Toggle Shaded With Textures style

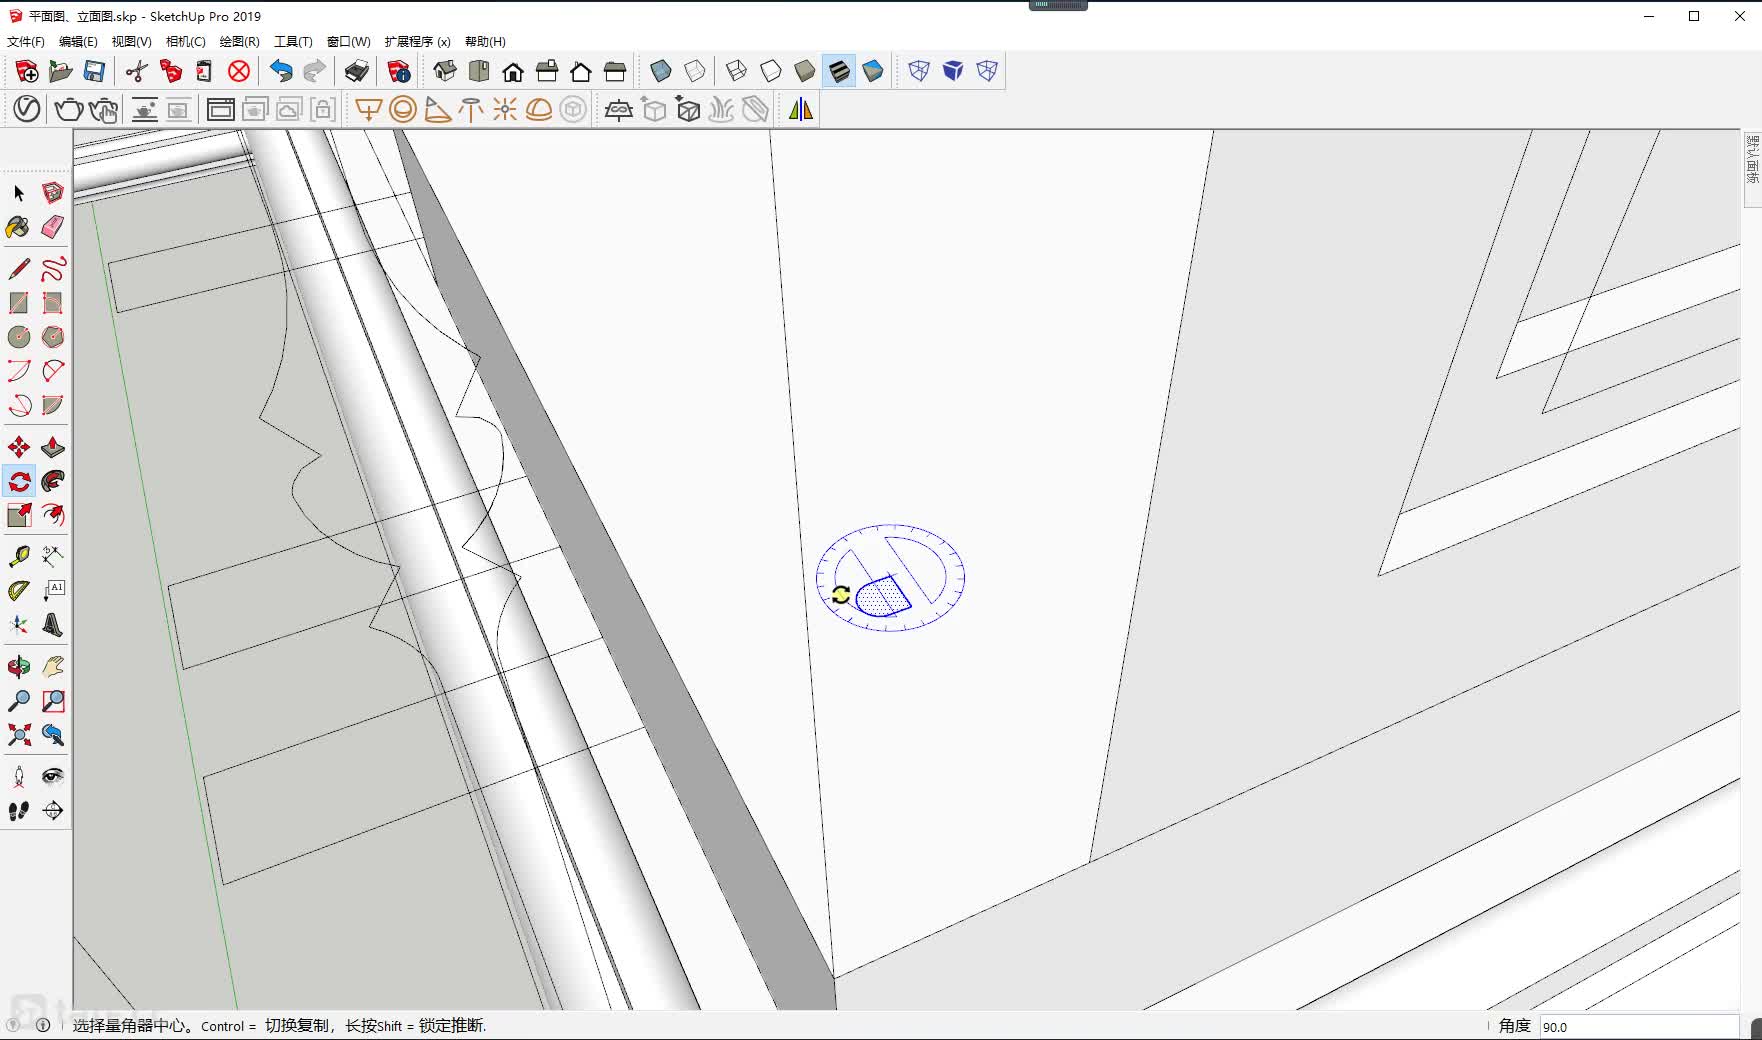(x=839, y=71)
